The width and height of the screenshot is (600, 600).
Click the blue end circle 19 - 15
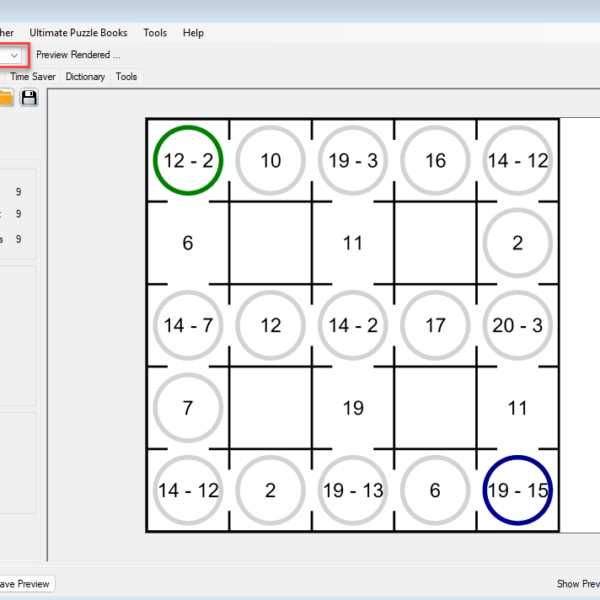(517, 490)
